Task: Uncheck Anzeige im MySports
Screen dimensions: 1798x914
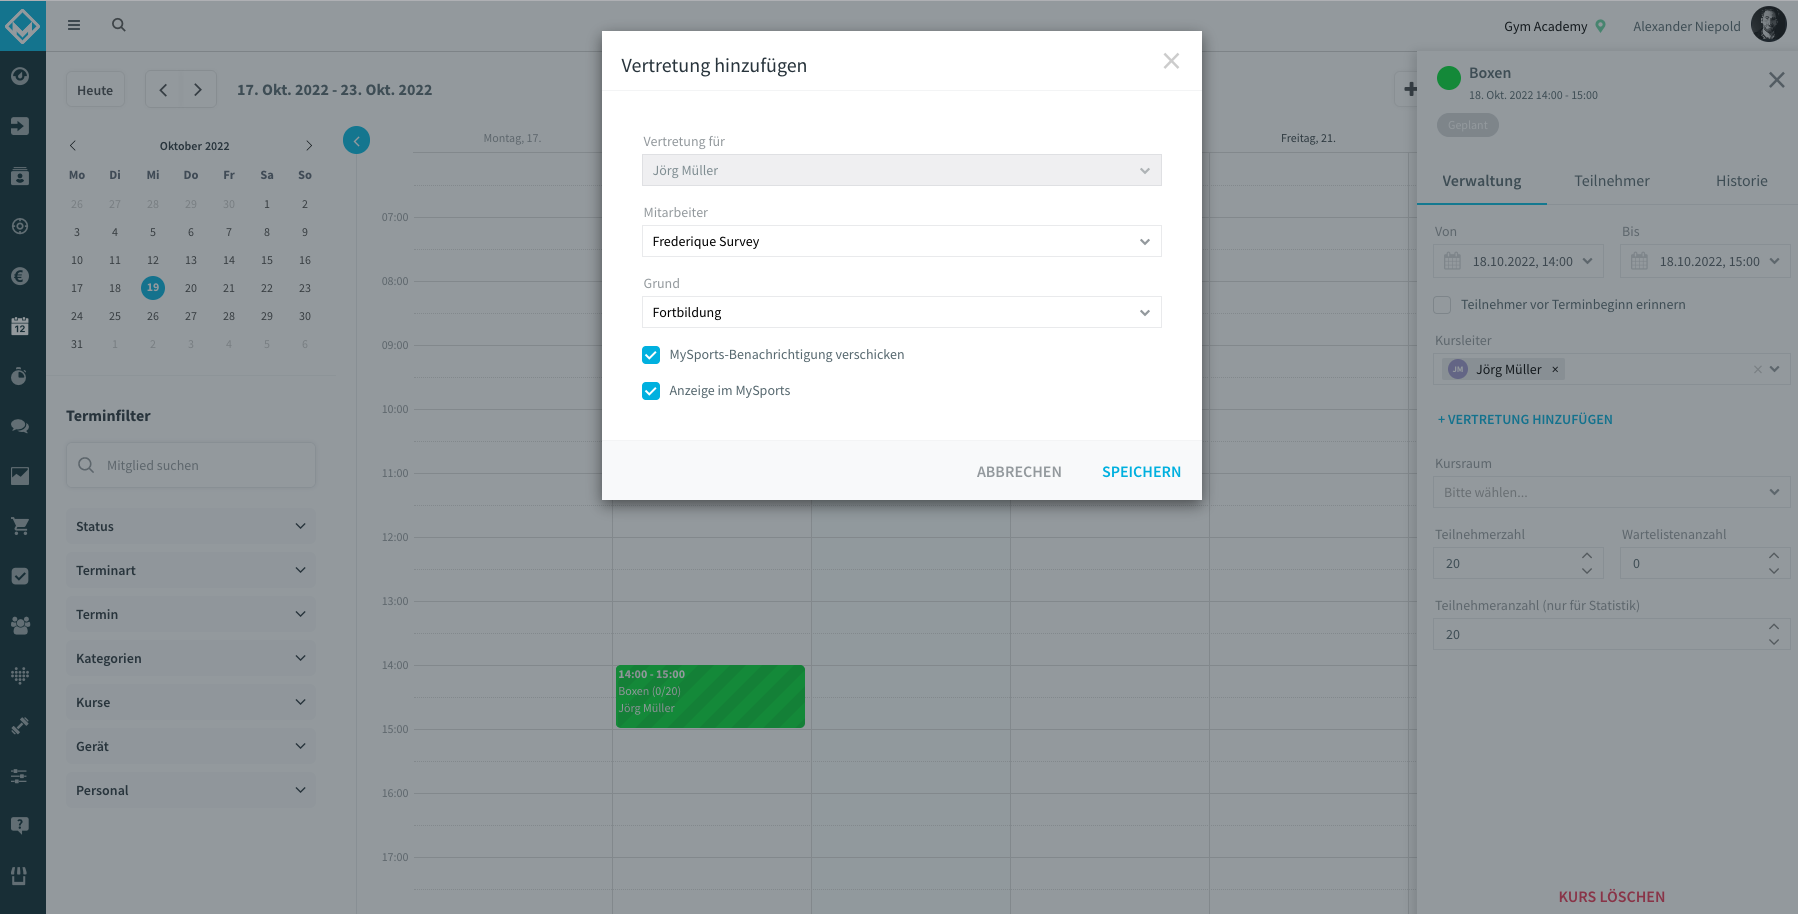Action: tap(651, 391)
